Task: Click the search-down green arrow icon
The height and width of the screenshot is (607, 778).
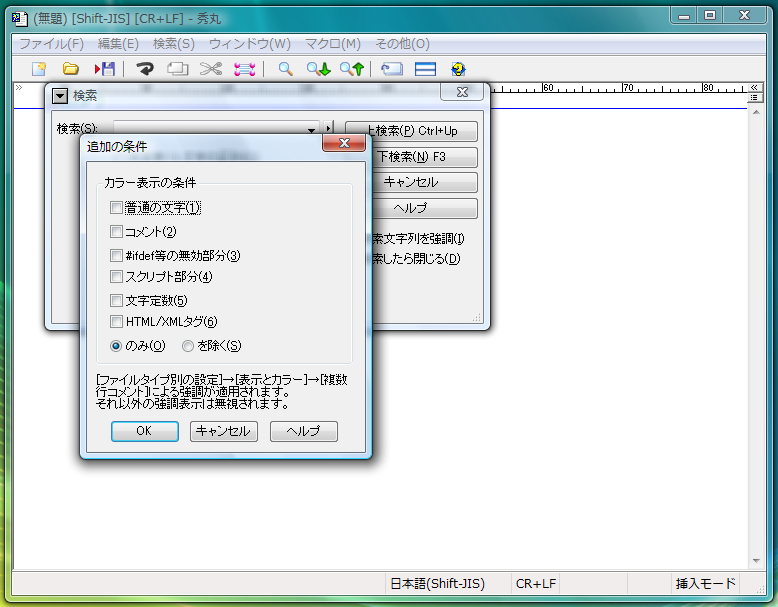Action: pos(319,68)
